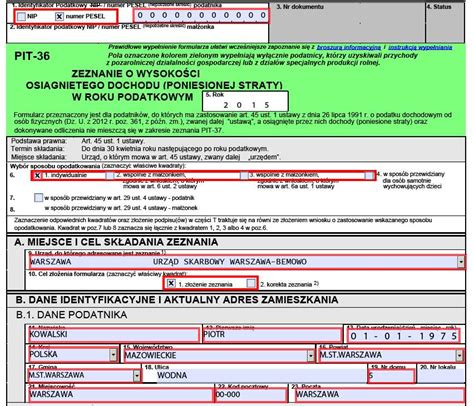Toggle the numer PESEL checkbox
Screen dimensions: 474x406
[59, 16]
